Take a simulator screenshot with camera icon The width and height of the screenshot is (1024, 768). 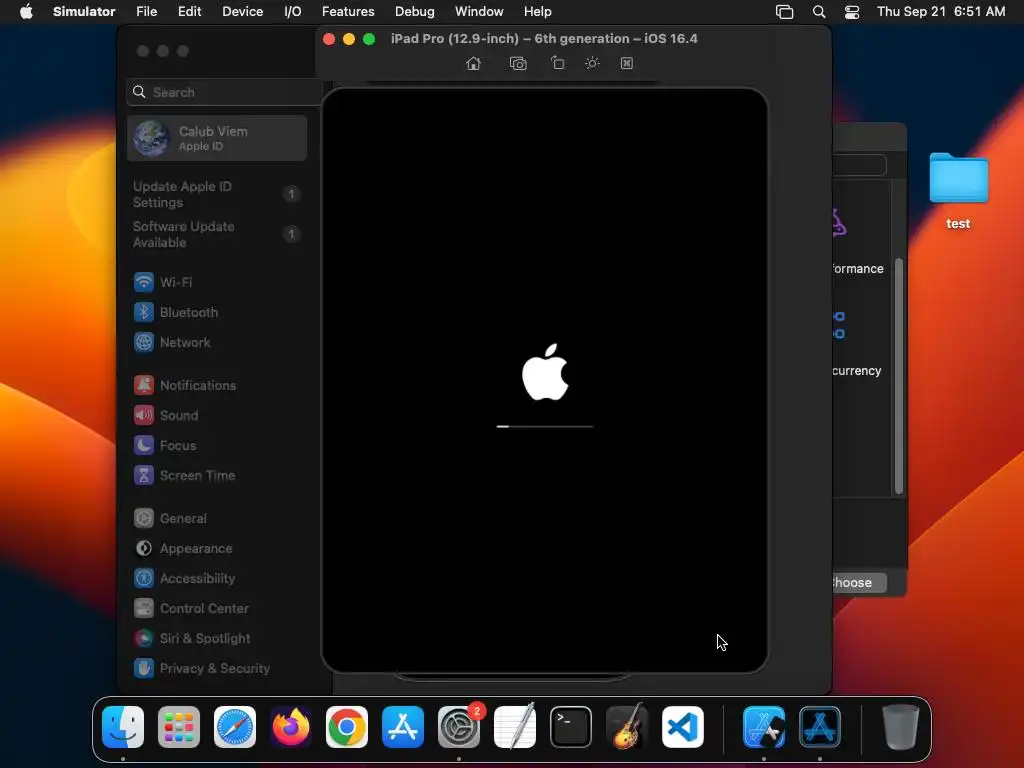[518, 63]
